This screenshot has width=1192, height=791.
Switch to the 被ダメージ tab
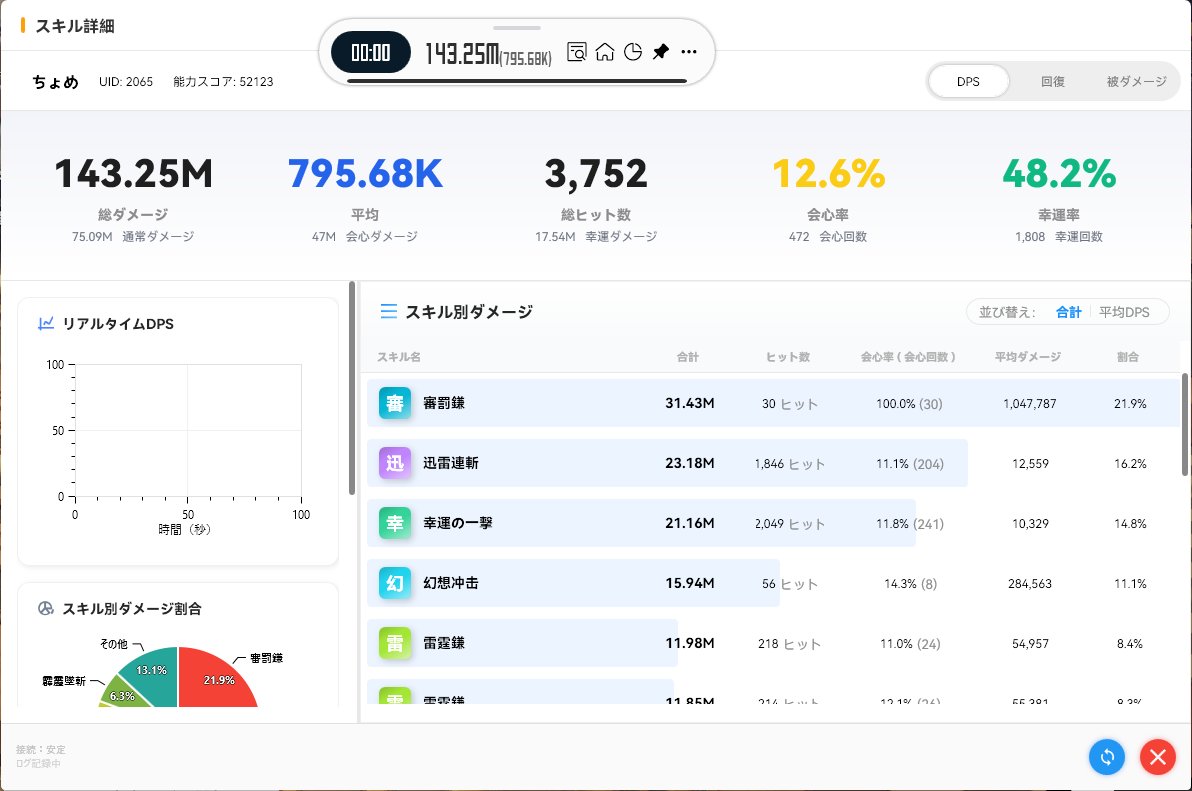click(1136, 81)
